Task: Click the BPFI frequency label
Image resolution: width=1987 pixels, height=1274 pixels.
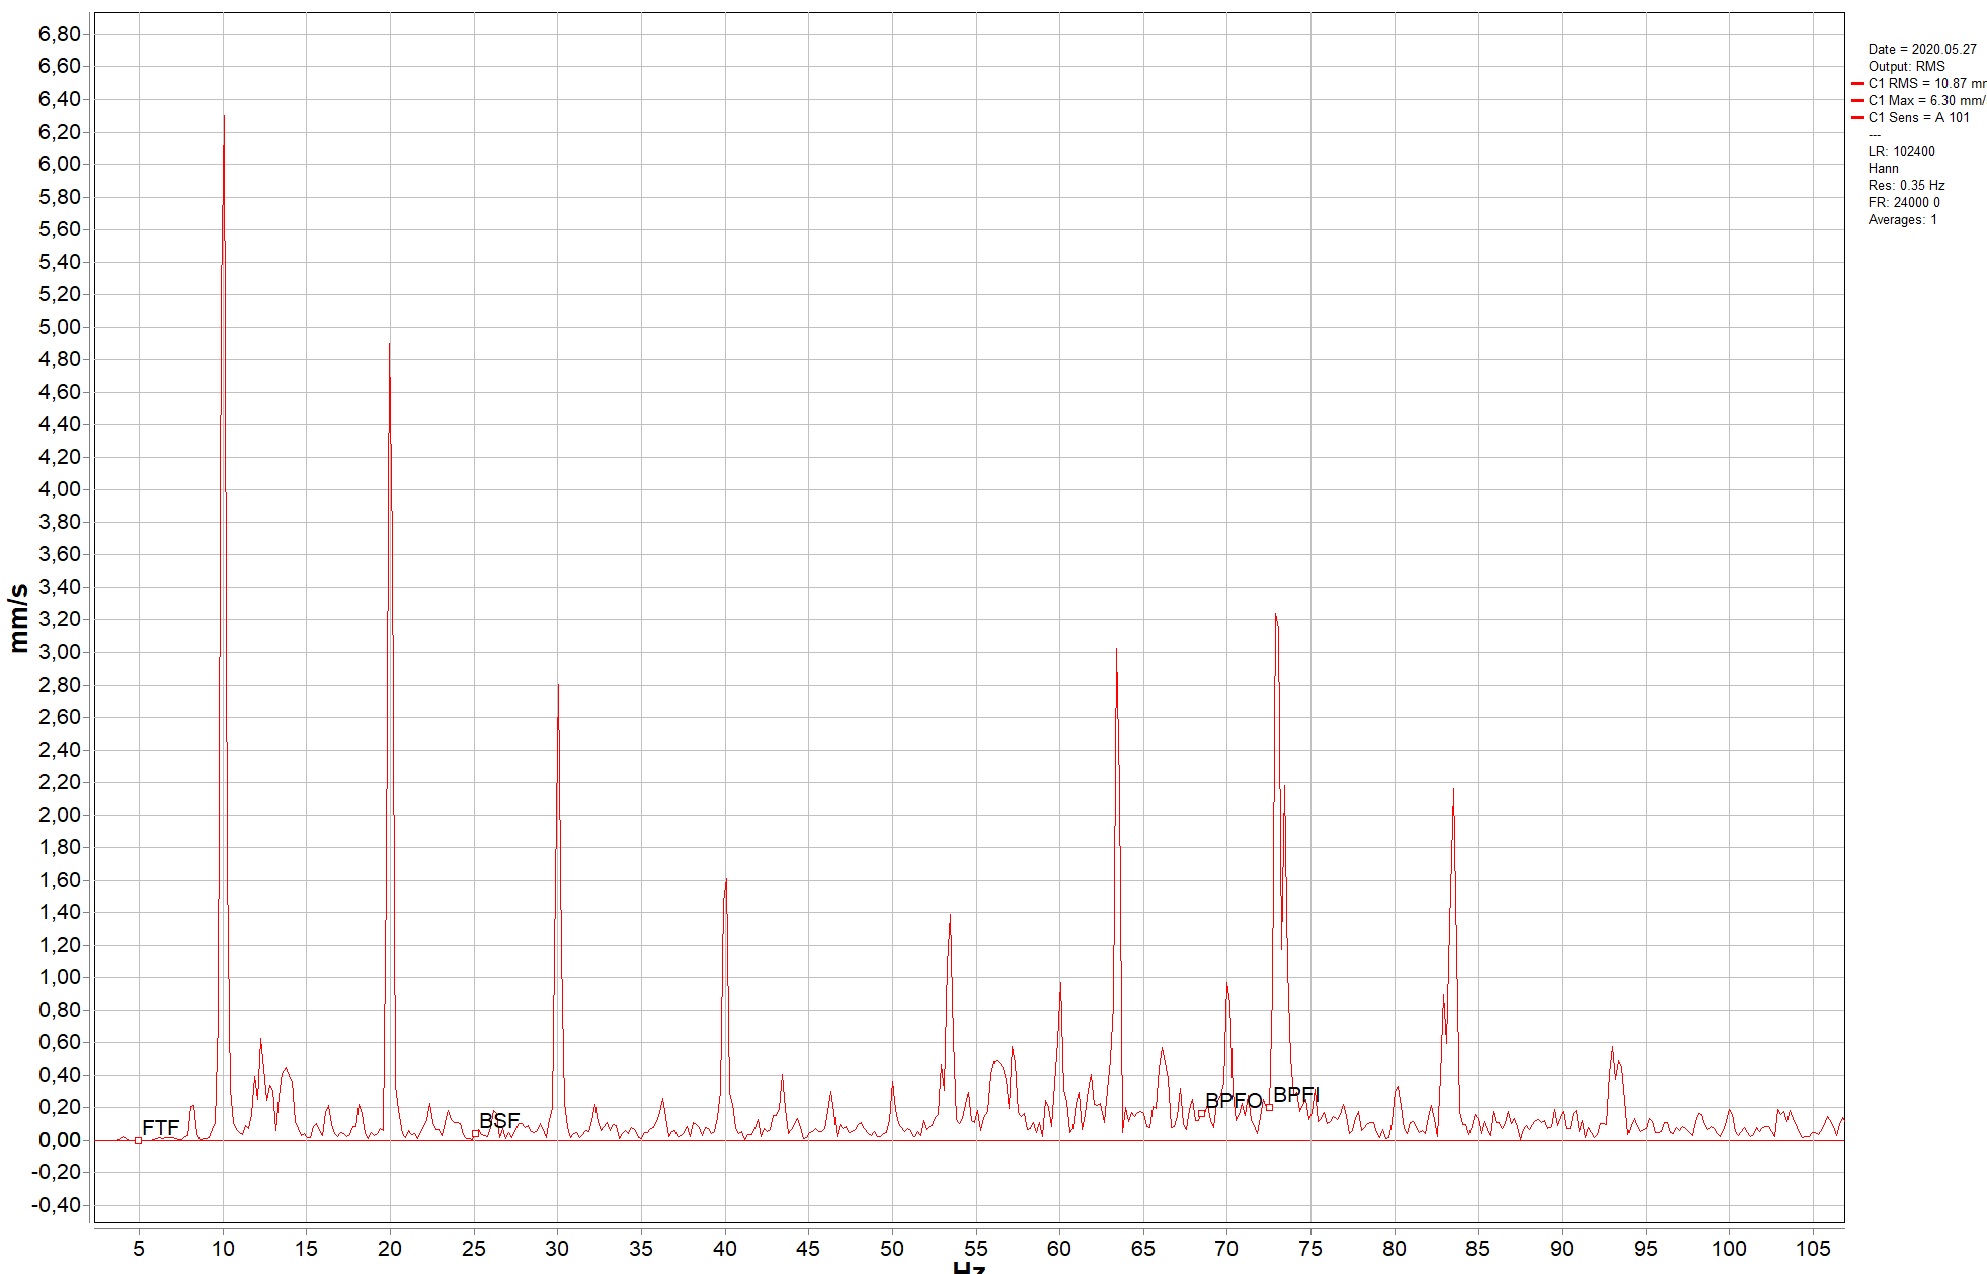Action: click(x=1296, y=1094)
